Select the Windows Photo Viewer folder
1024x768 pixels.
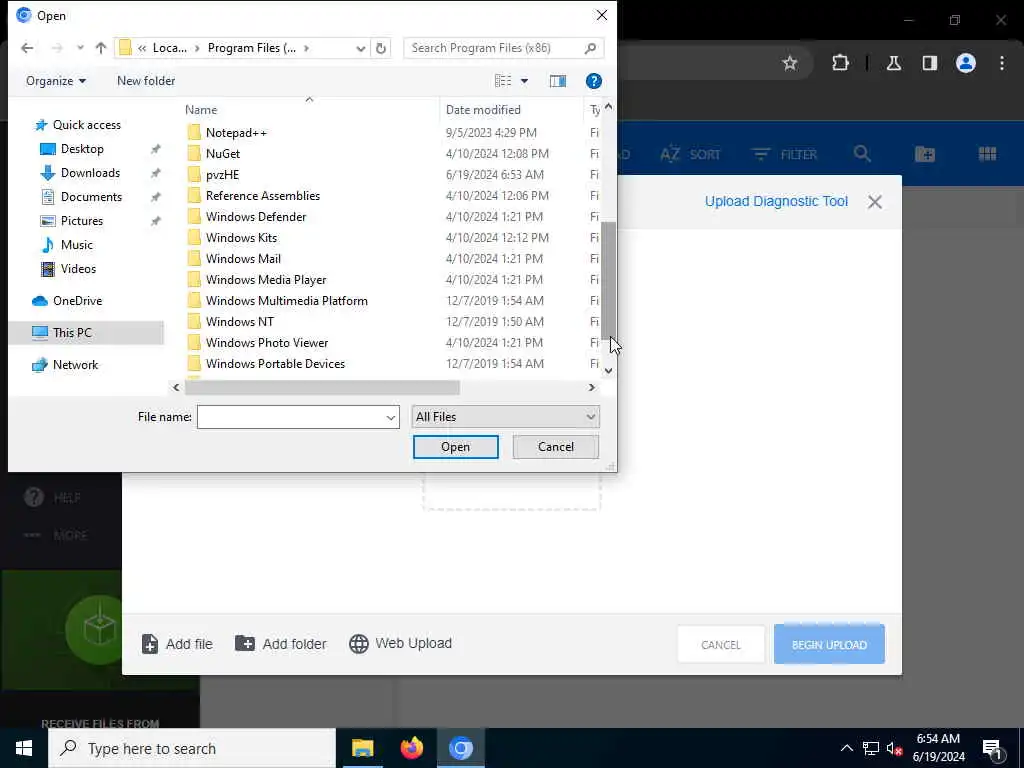(267, 342)
